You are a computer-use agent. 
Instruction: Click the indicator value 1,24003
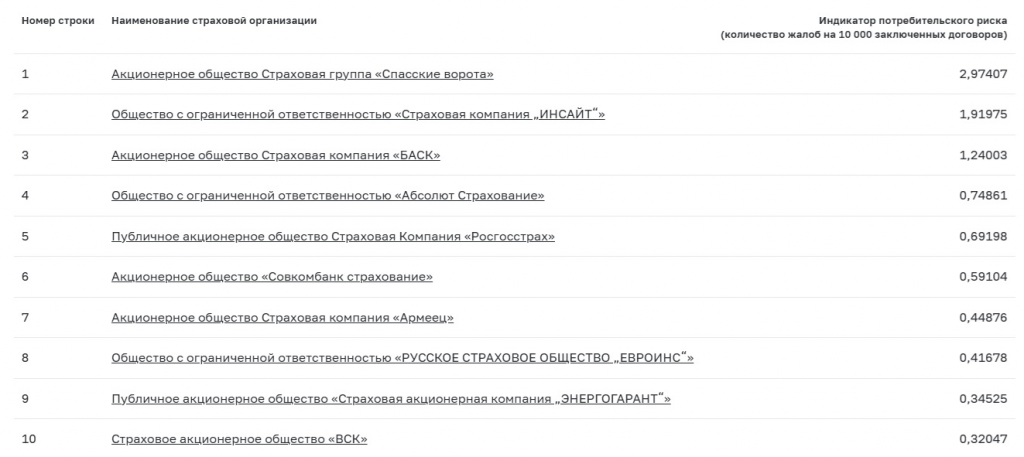pos(984,155)
